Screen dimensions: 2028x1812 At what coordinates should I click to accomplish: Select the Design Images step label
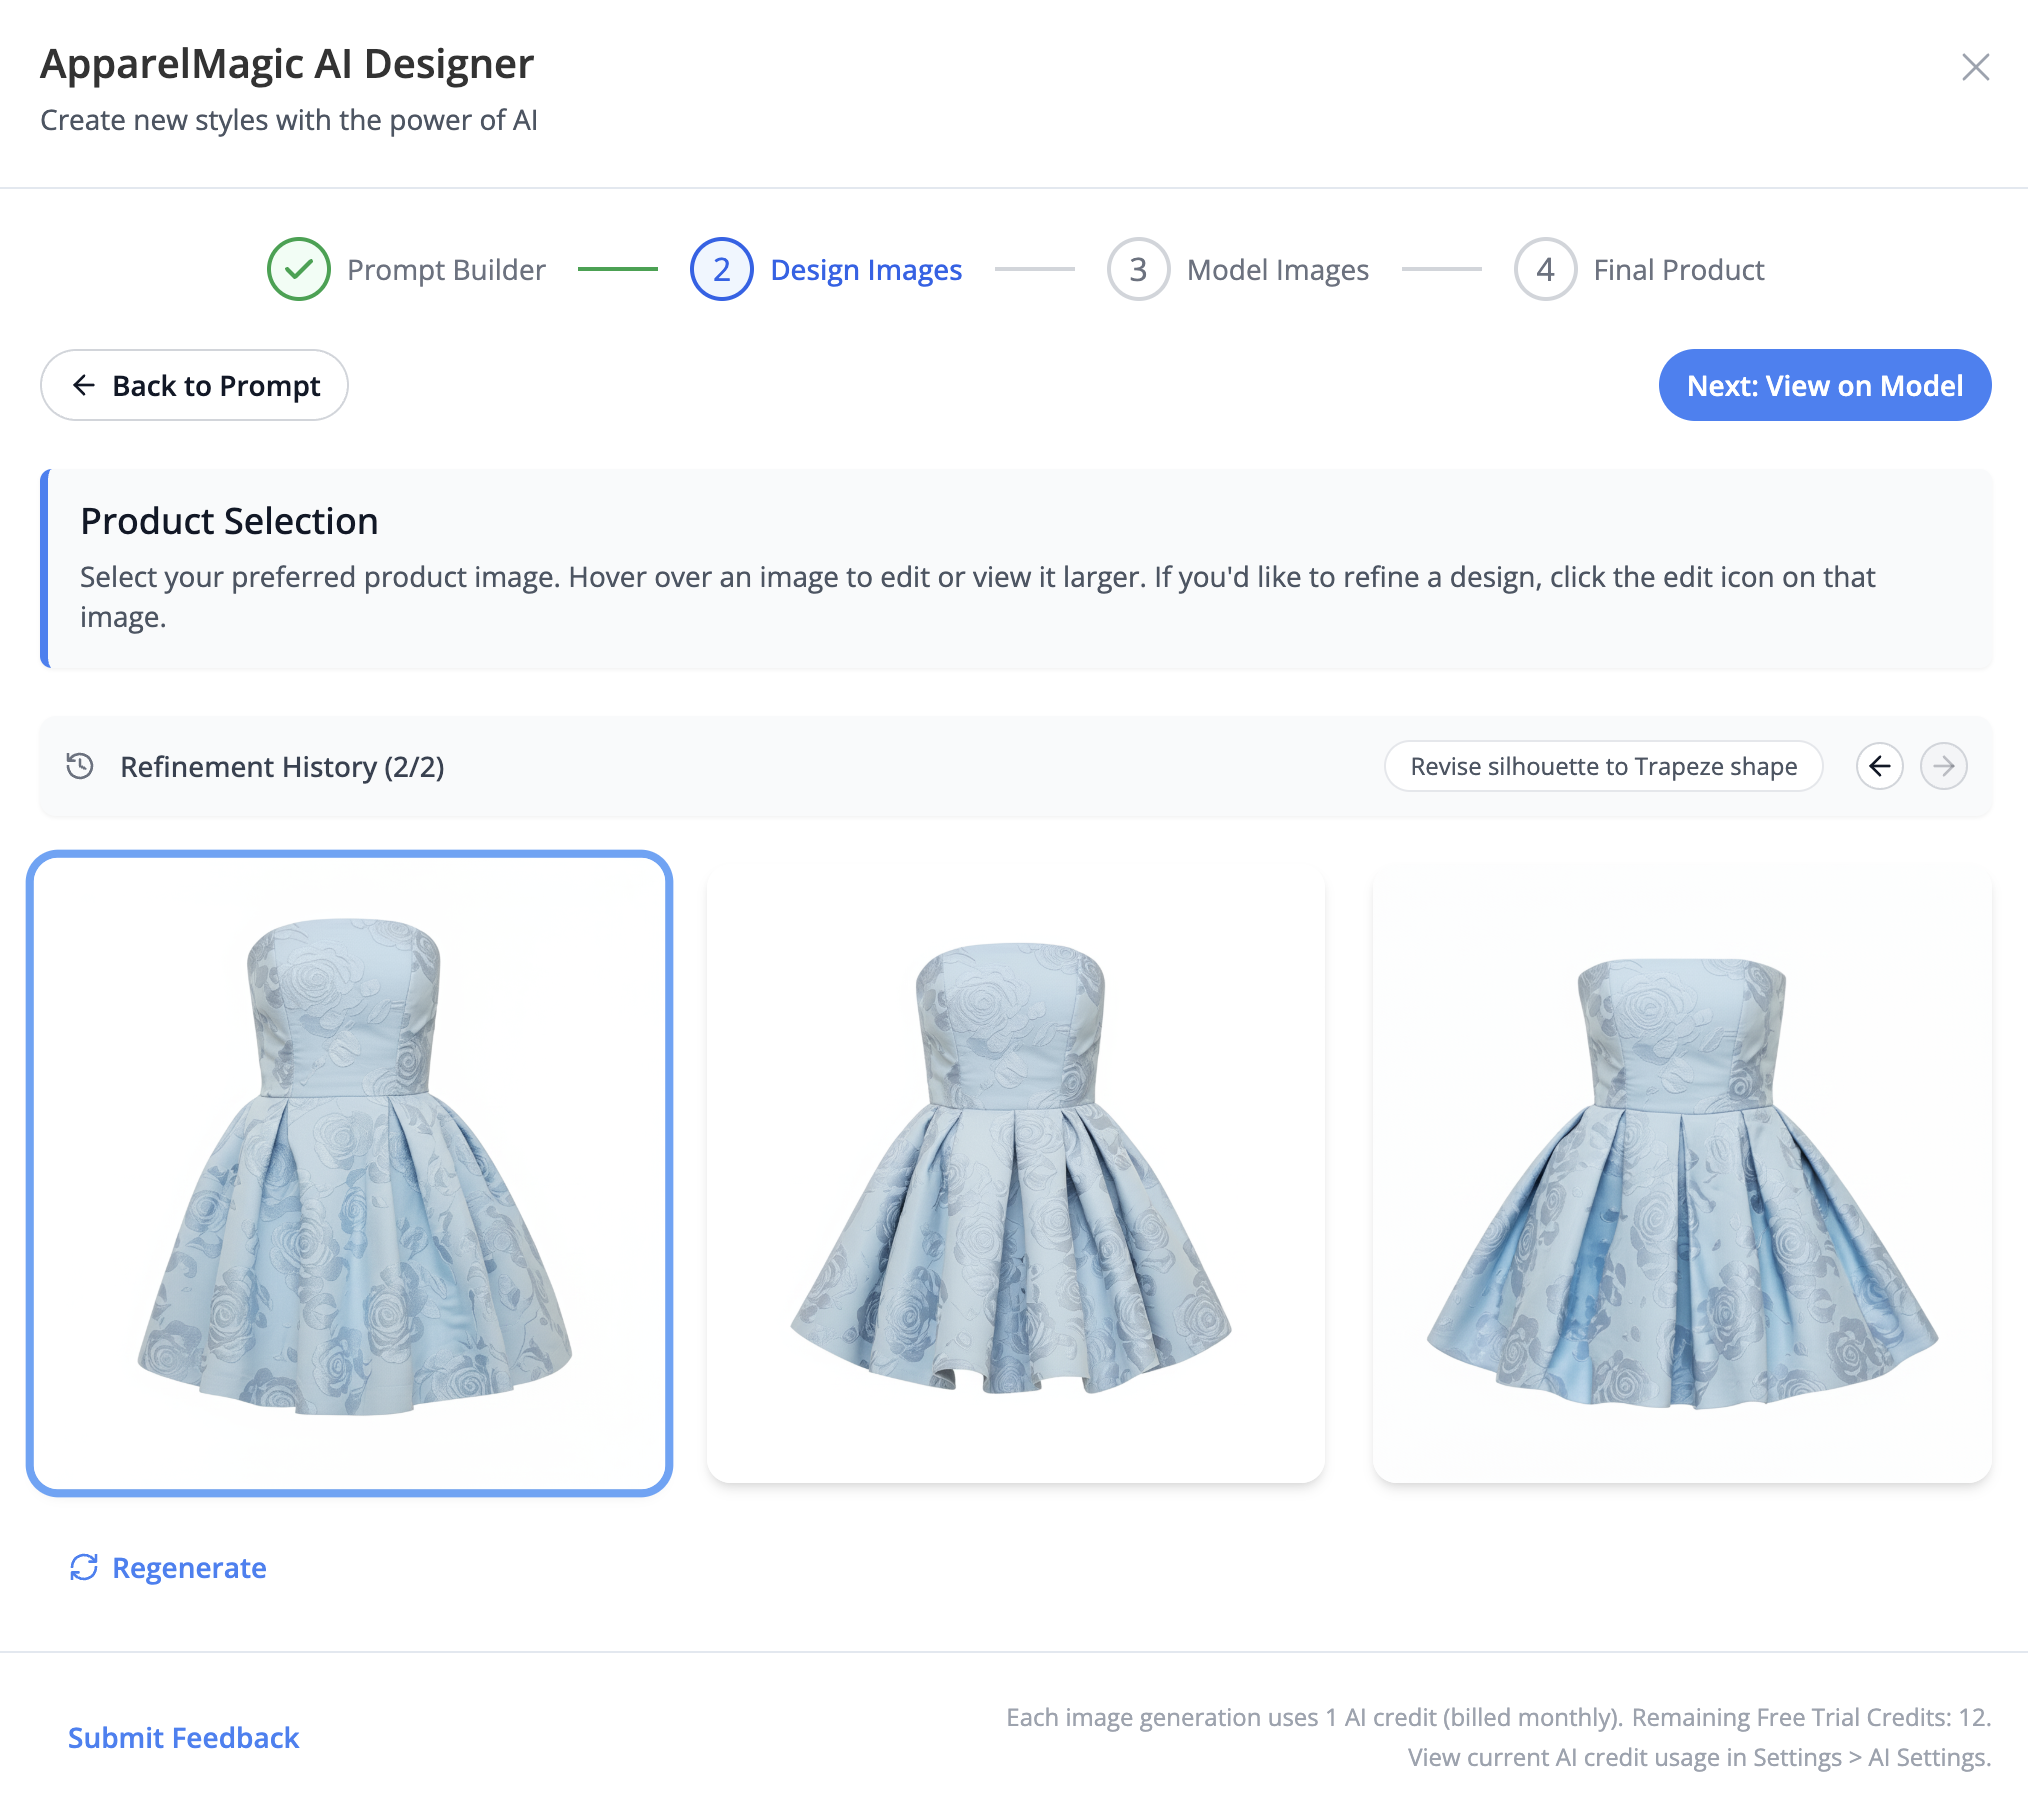coord(866,270)
